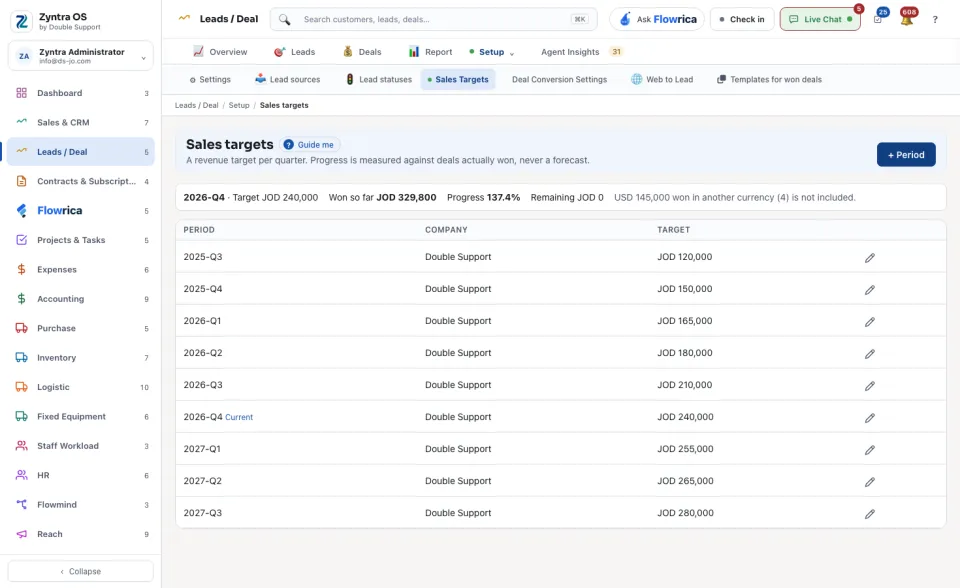
Task: Open Sales & CRM in the sidebar
Action: click(x=81, y=122)
